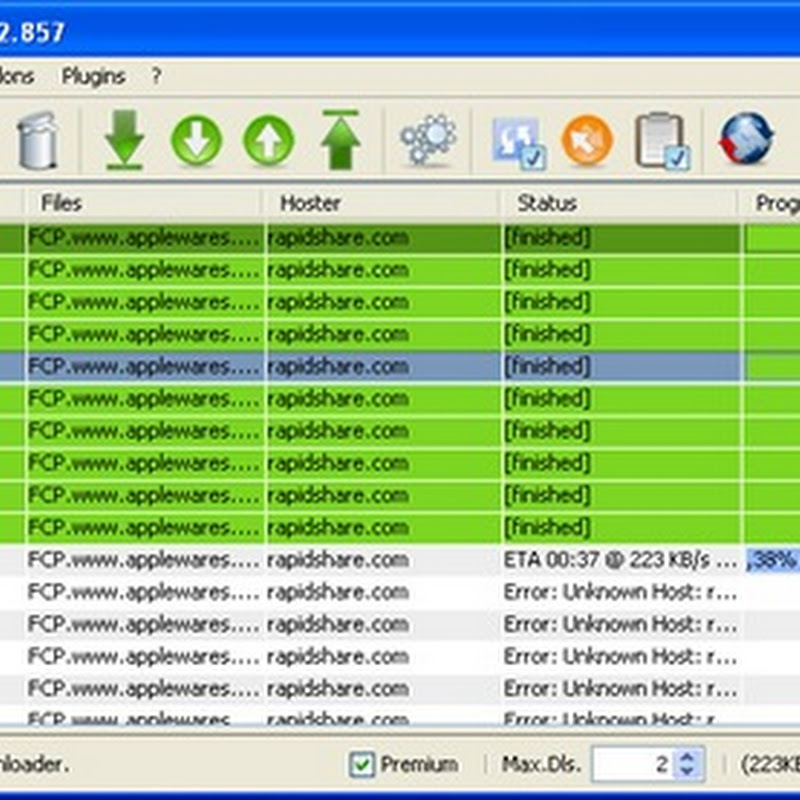This screenshot has height=800, width=800.
Task: Click '[finished]' in the blue-highlighted row
Action: pyautogui.click(x=547, y=366)
